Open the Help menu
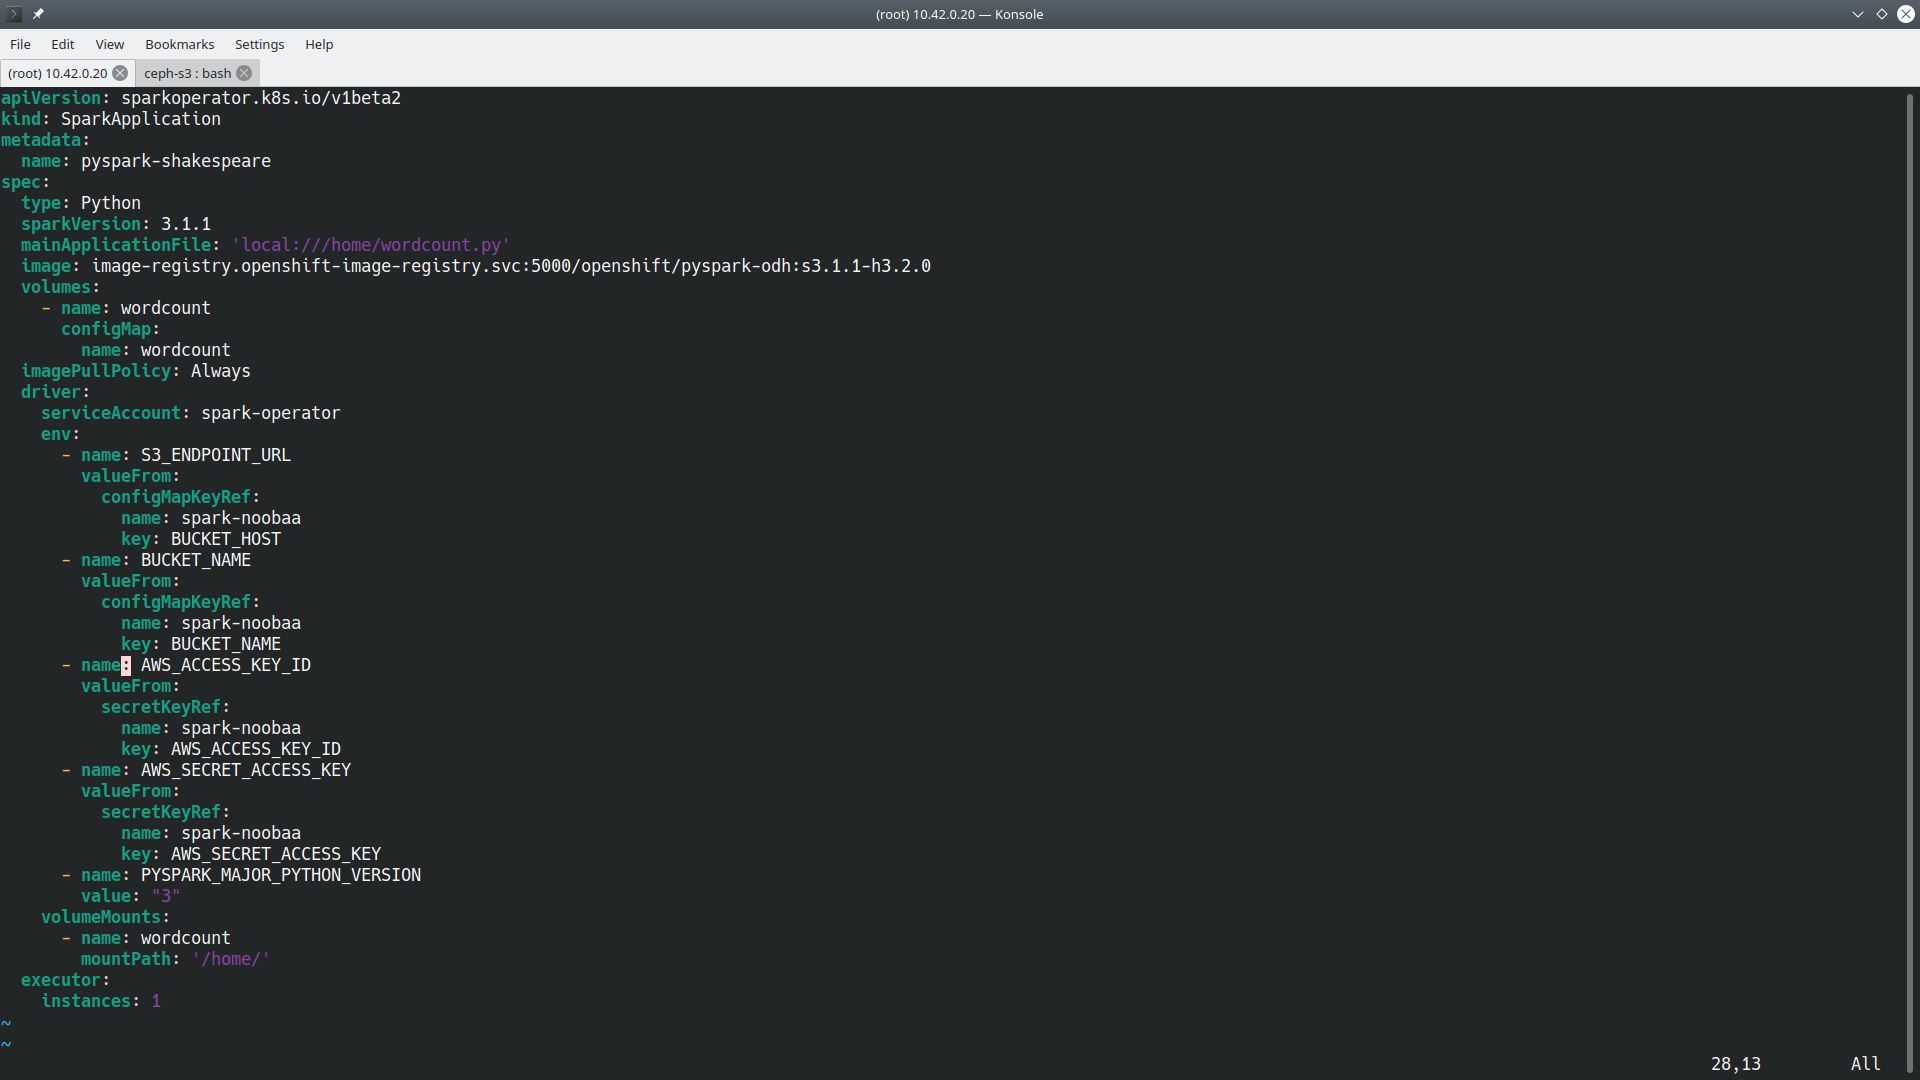Viewport: 1920px width, 1080px height. [318, 44]
